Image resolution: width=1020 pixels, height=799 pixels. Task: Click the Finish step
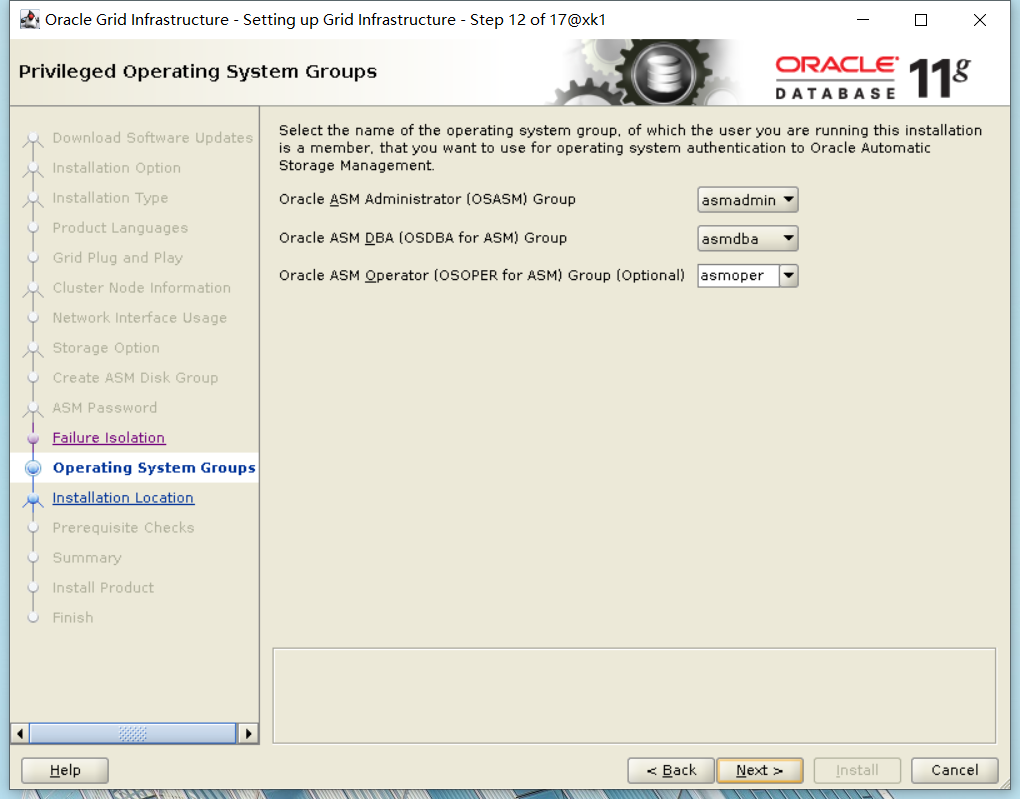tap(73, 617)
